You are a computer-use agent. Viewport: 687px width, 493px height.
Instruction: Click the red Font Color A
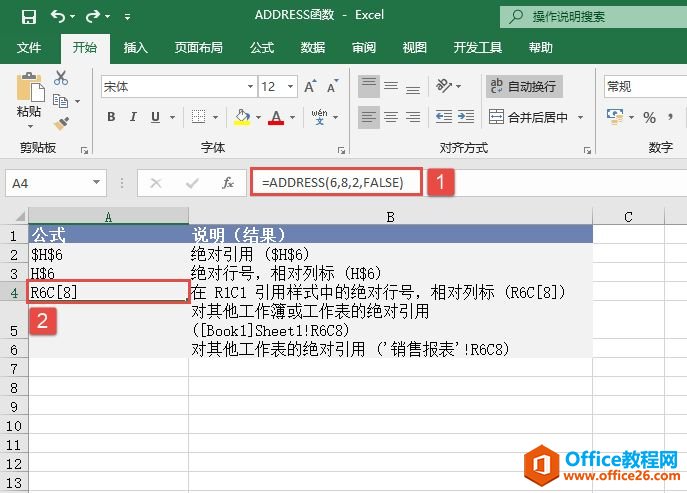[276, 117]
